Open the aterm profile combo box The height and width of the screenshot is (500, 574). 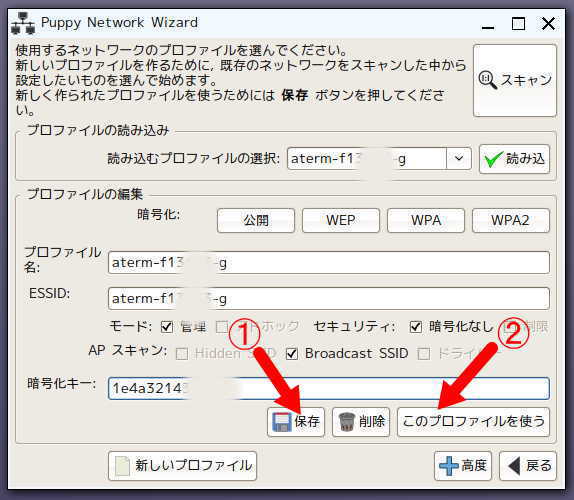pyautogui.click(x=379, y=158)
